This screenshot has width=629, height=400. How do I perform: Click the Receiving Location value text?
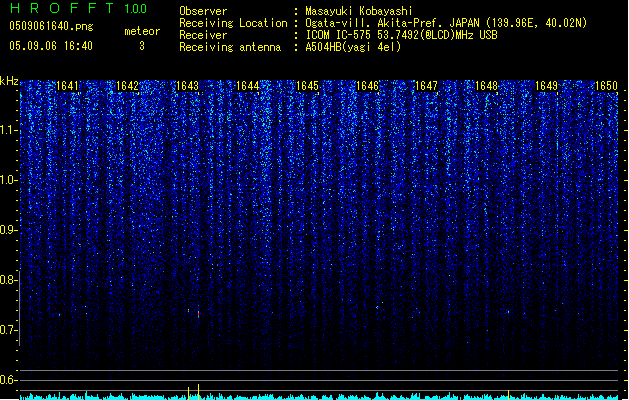(446, 23)
